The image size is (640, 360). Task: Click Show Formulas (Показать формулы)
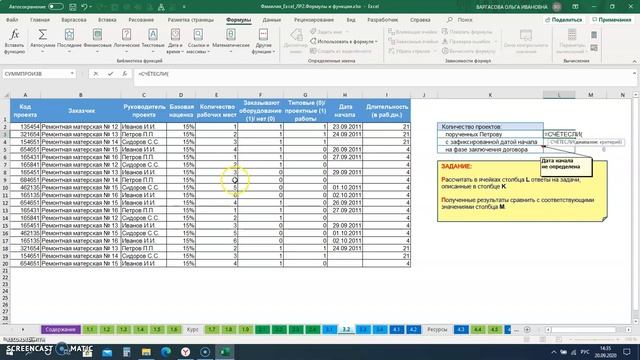coord(467,32)
